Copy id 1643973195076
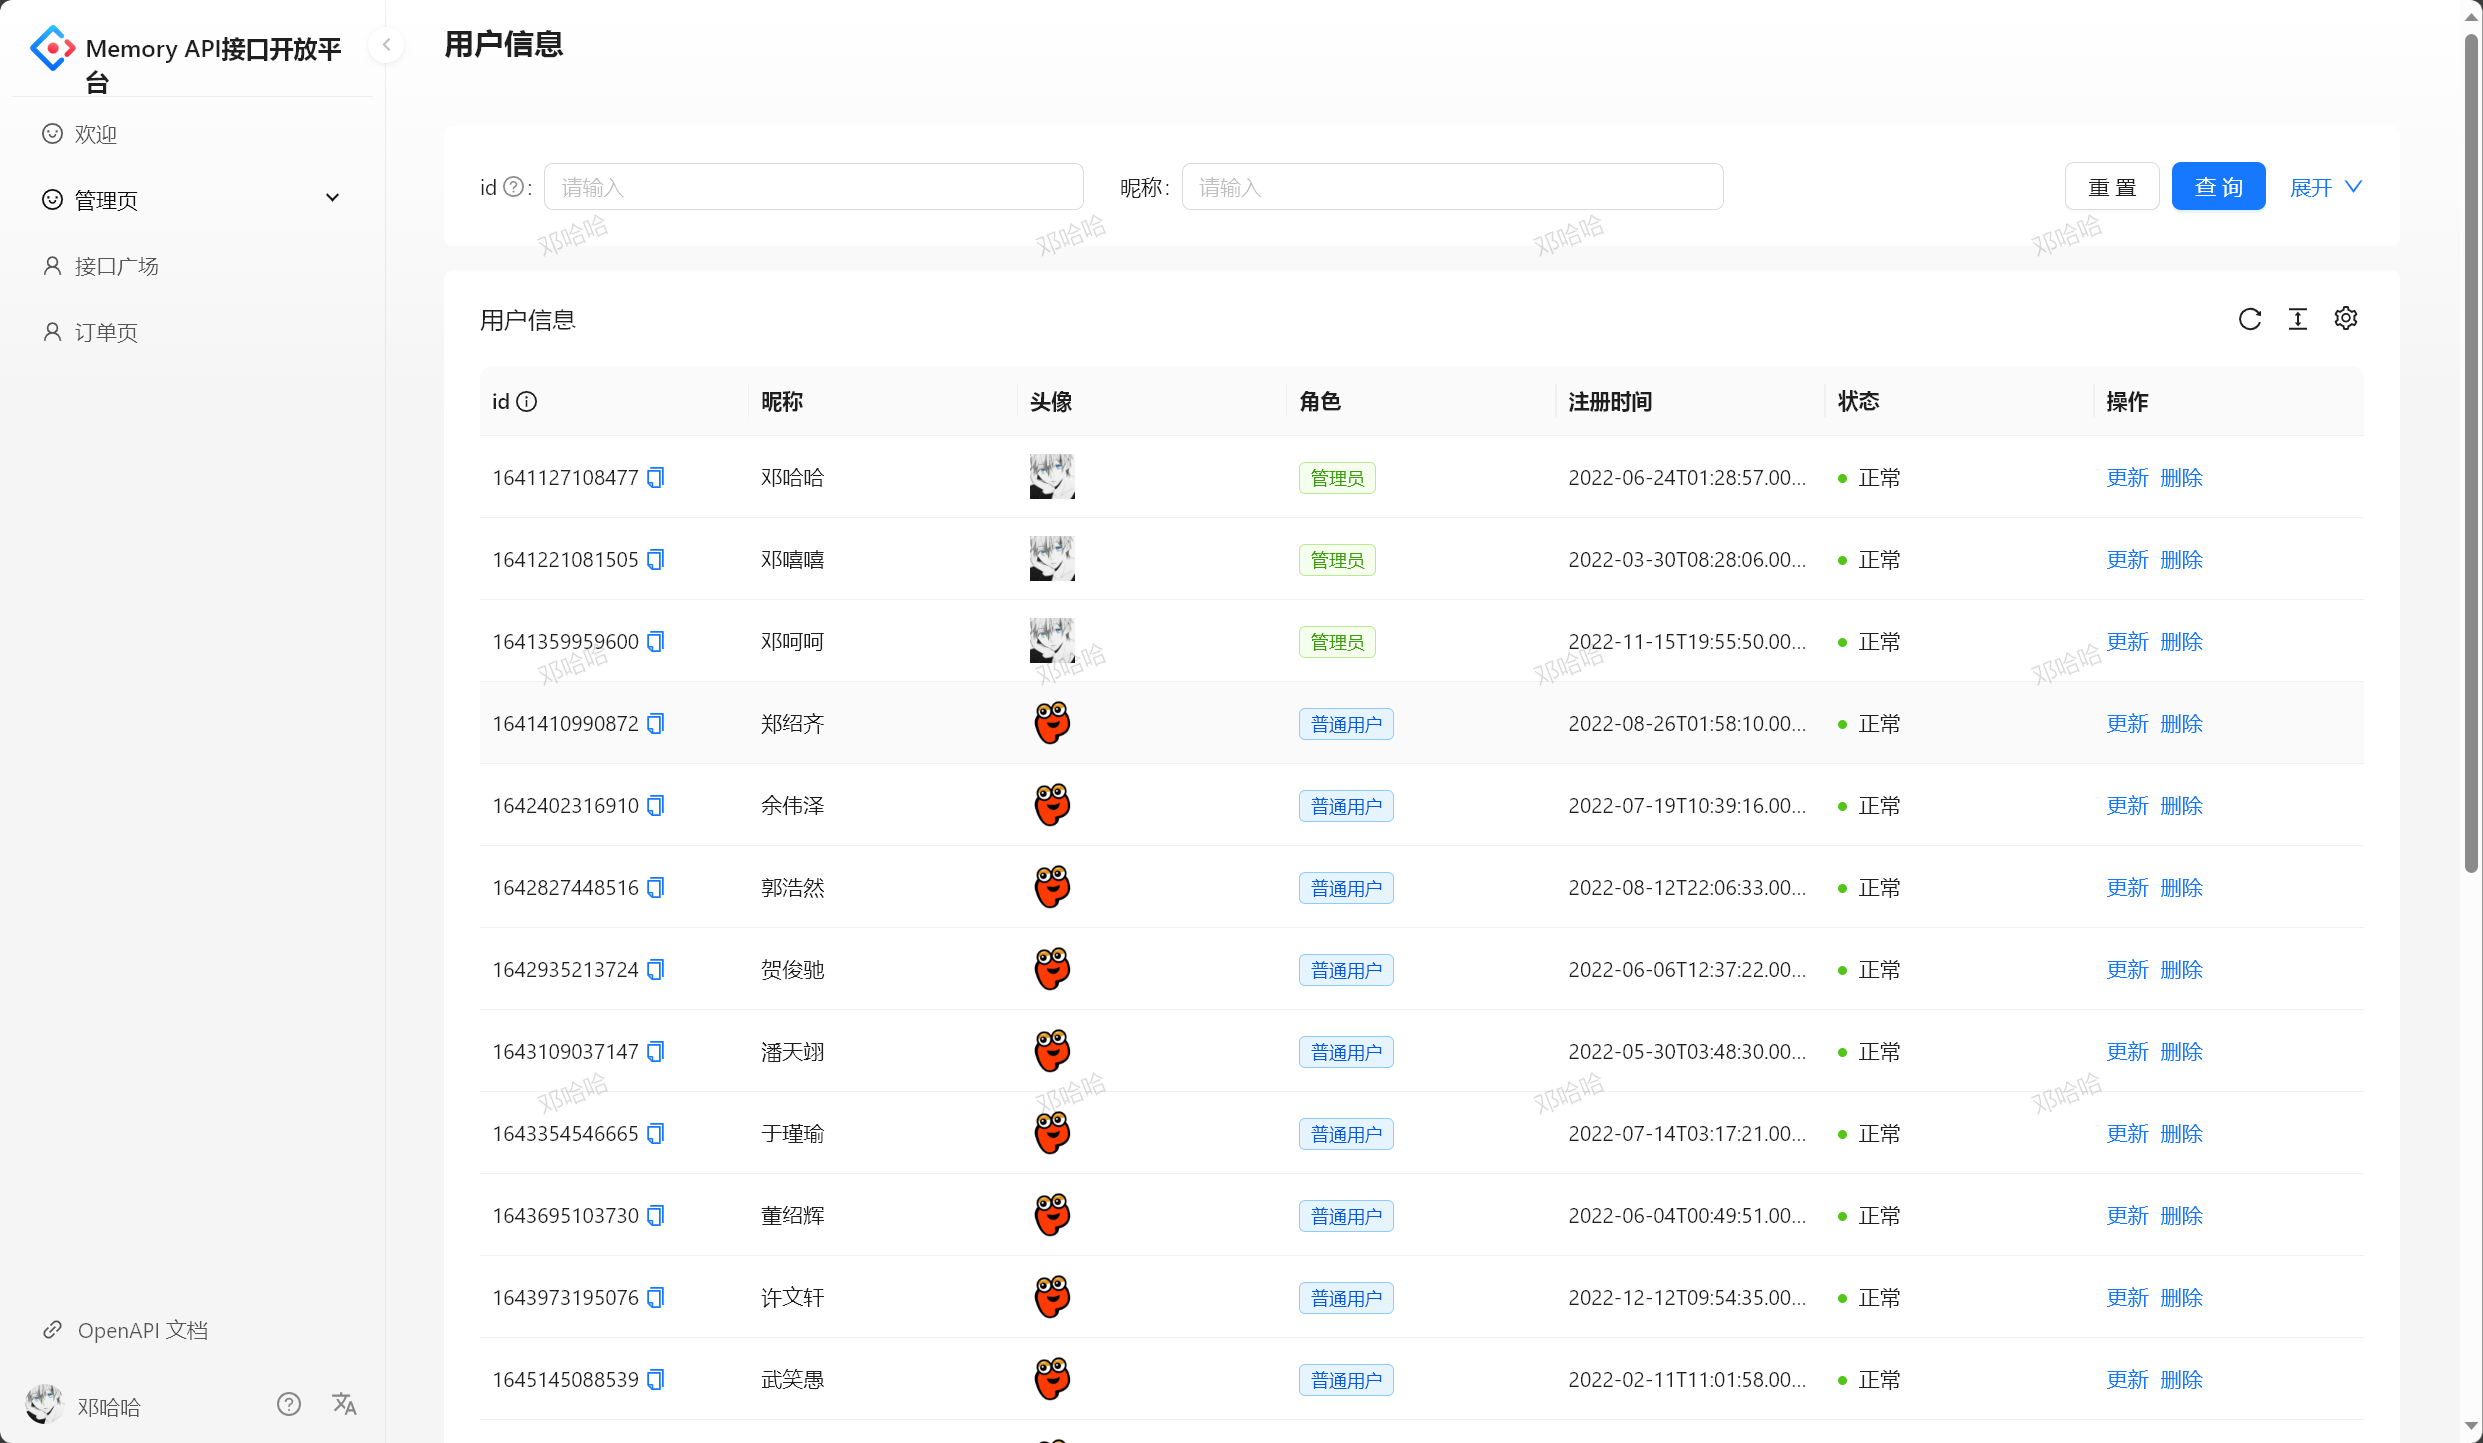Viewport: 2483px width, 1443px height. (656, 1298)
